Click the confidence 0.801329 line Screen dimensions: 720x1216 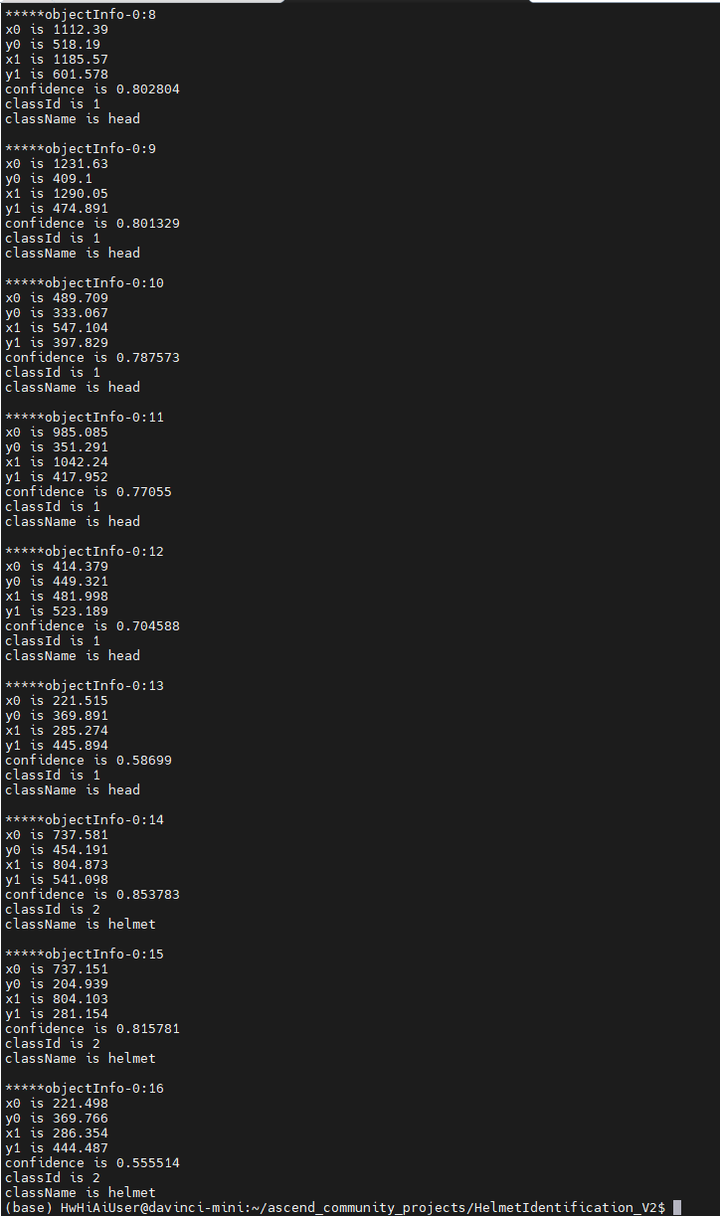tap(92, 223)
